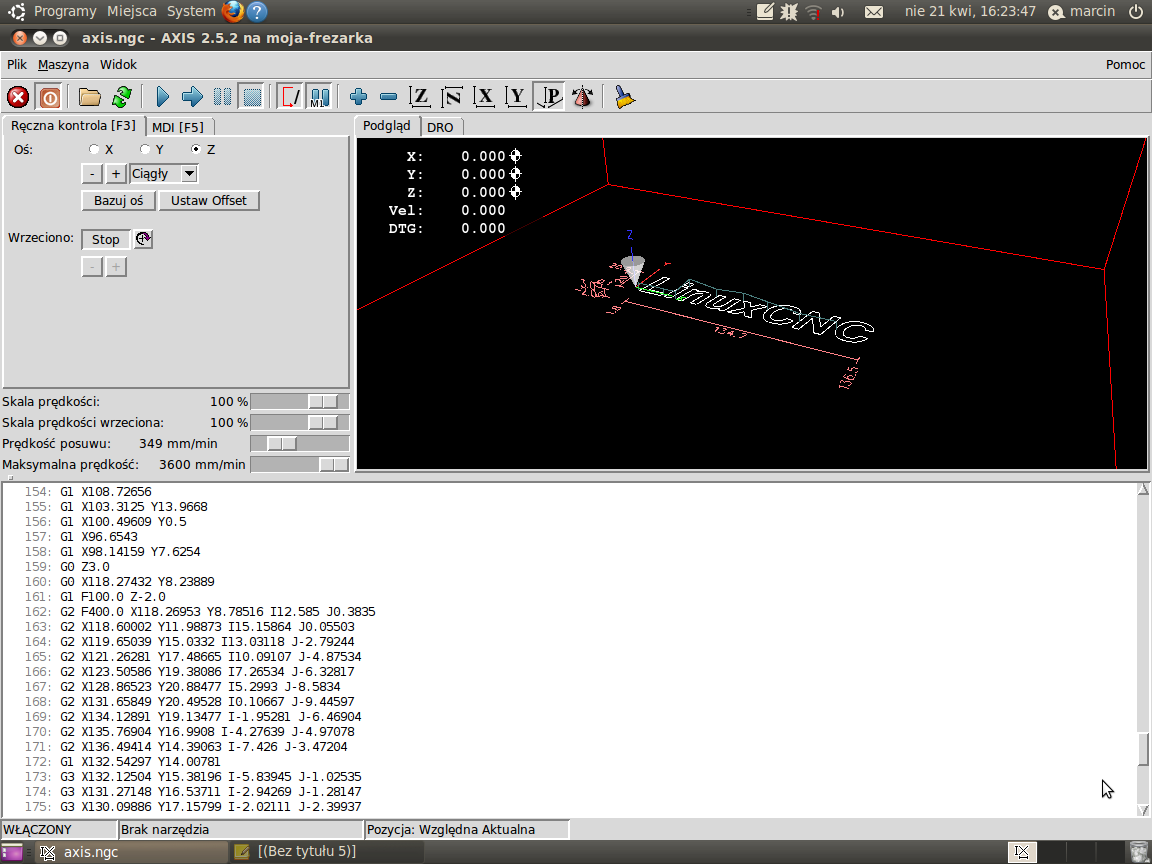
Task: Stop the spindle with Stop button
Action: pos(106,240)
